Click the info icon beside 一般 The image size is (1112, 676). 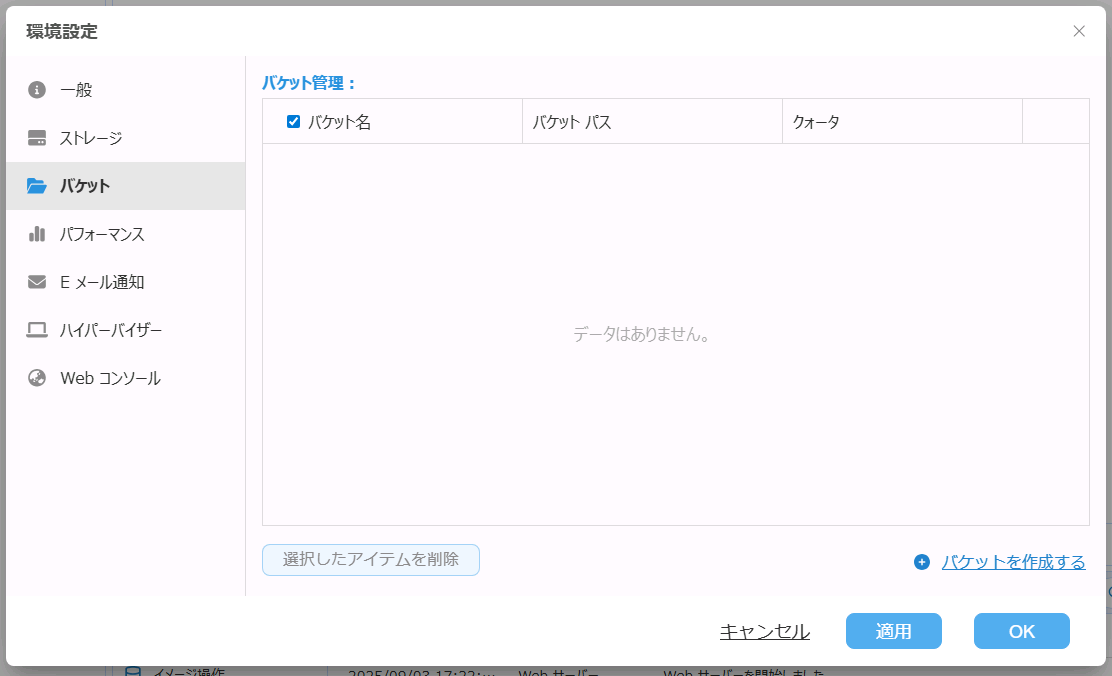point(37,90)
